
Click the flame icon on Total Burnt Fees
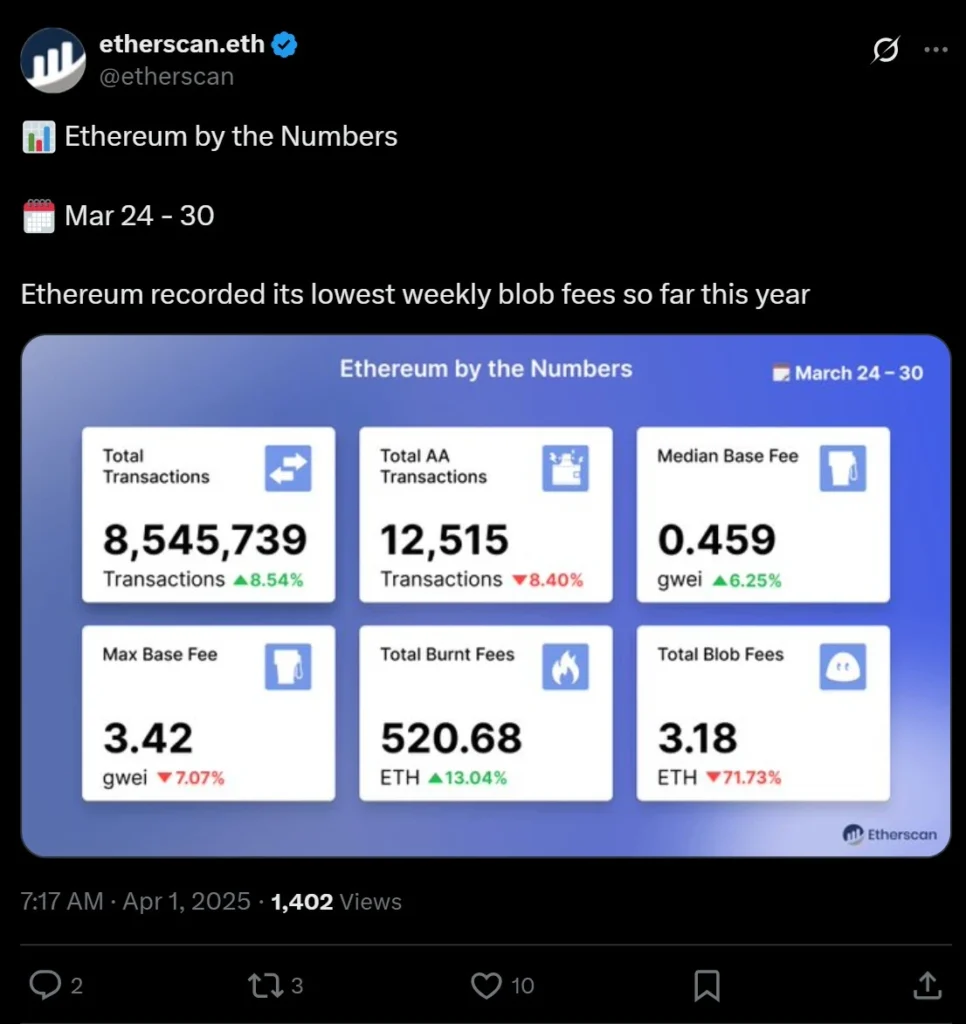(x=567, y=666)
